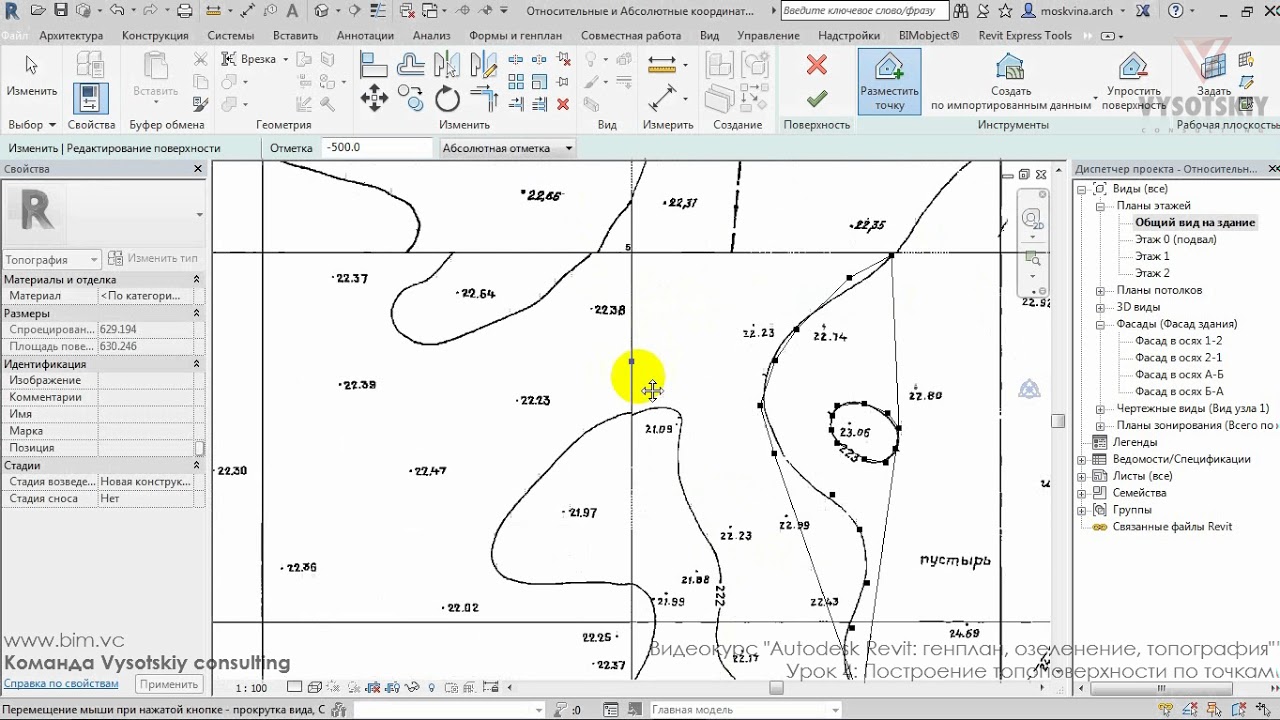Screen dimensions: 1280x720
Task: Collapse the Планы этажей tree node
Action: [x=1099, y=206]
